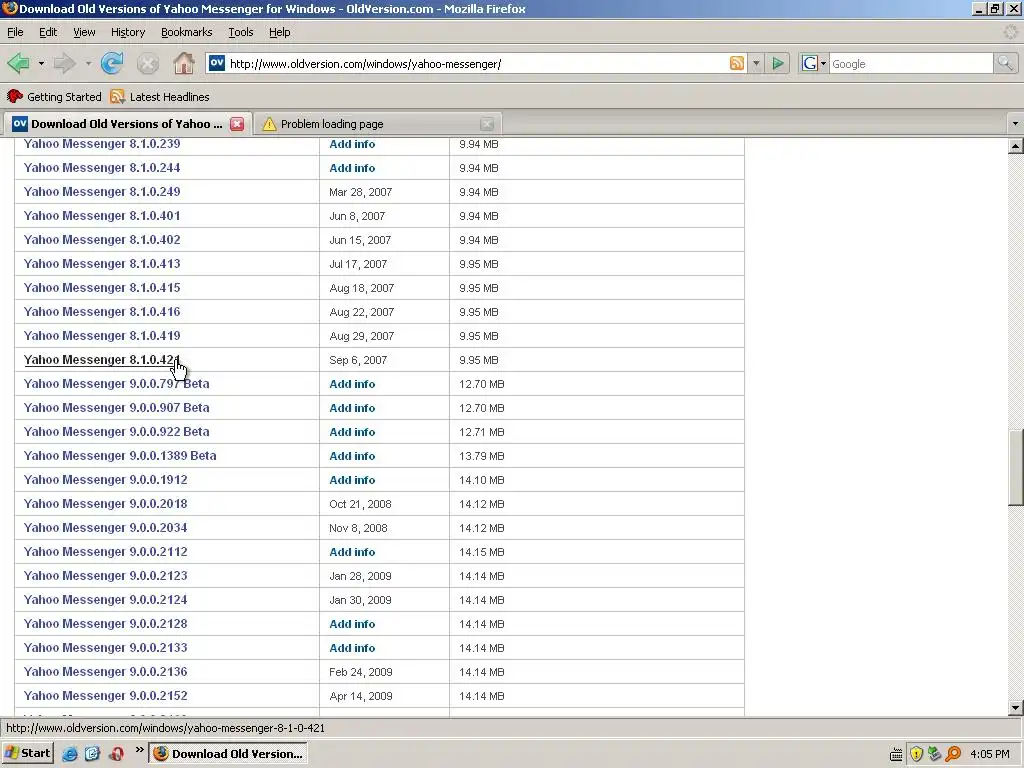Screen dimensions: 1024x768
Task: Click Add info for version 9.0.0.1912
Action: pyautogui.click(x=352, y=480)
